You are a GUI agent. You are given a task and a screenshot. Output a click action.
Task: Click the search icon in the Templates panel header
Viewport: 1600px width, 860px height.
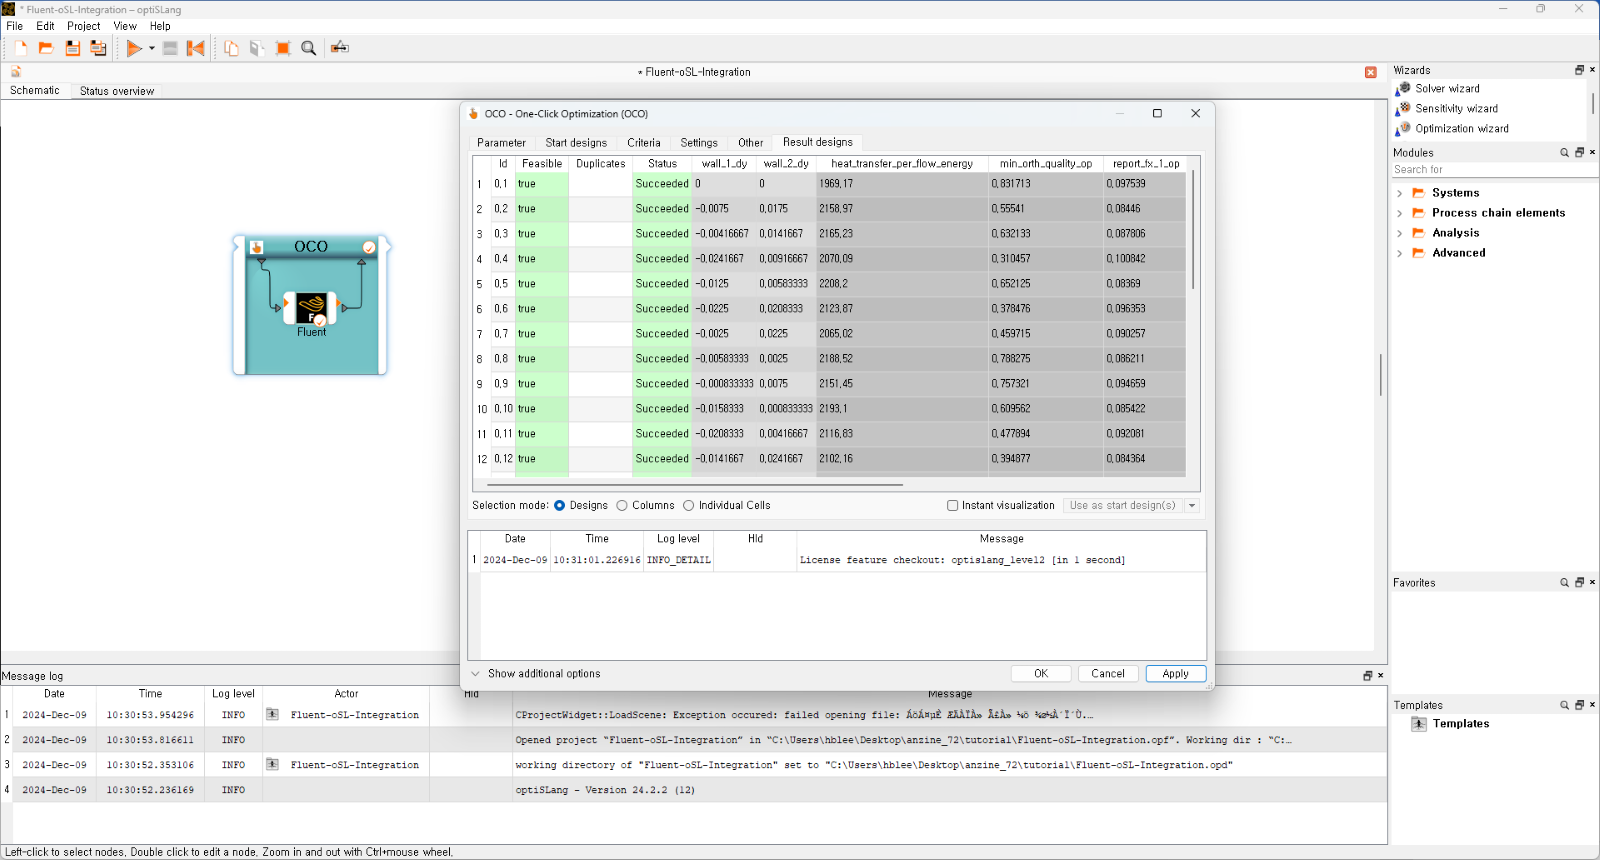tap(1565, 705)
